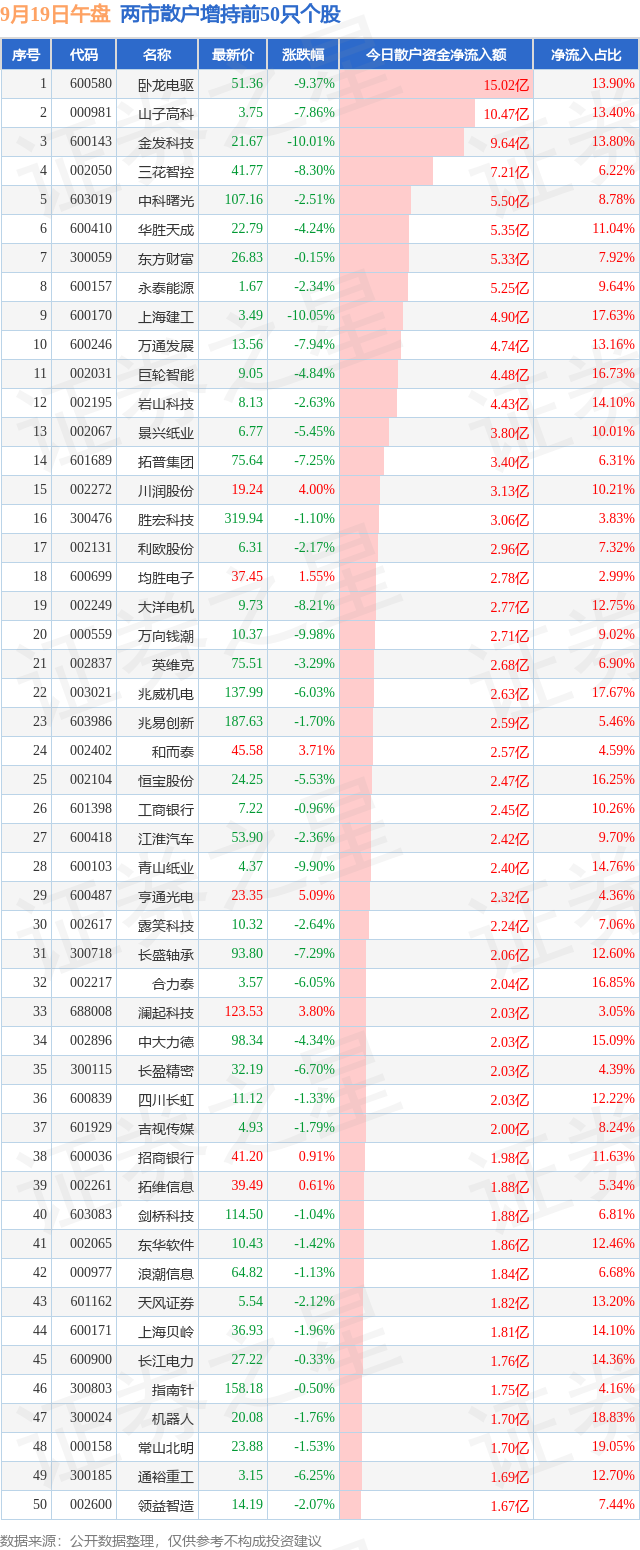The width and height of the screenshot is (640, 1550).
Task: Click the 最新价 column header
Action: coord(233,55)
